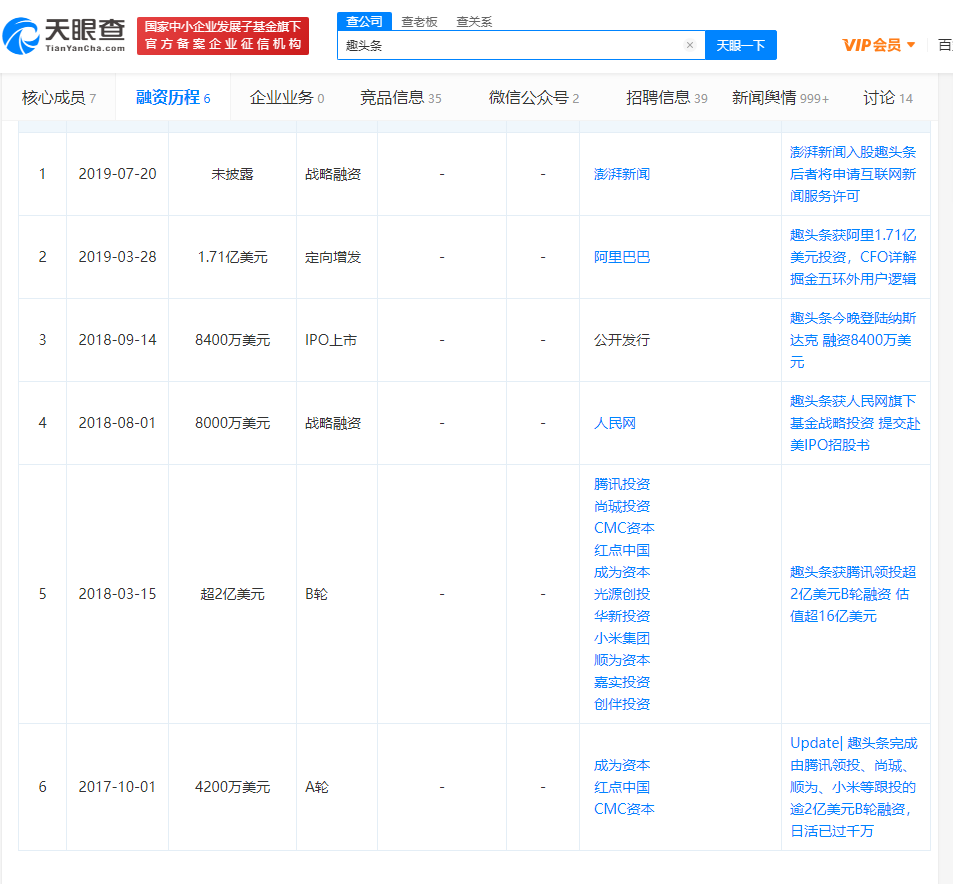953x884 pixels.
Task: Open CMC资本 link in B轮 row
Action: point(624,528)
